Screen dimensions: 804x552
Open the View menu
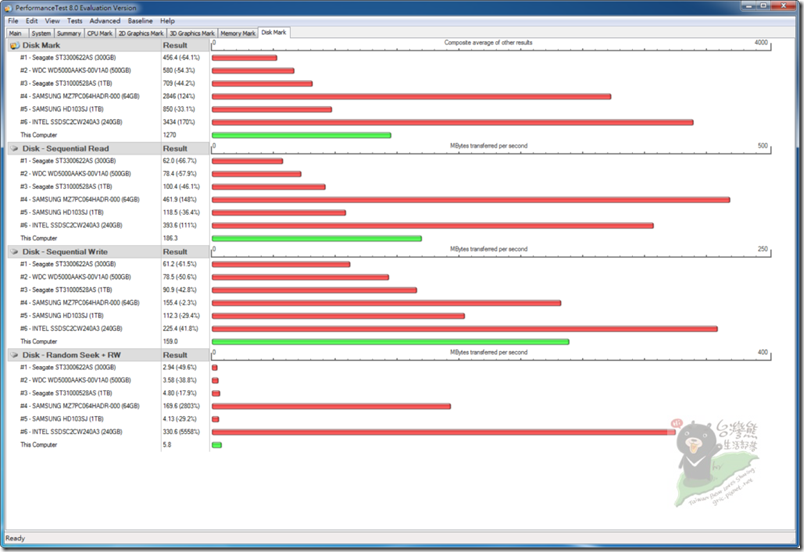pyautogui.click(x=52, y=21)
